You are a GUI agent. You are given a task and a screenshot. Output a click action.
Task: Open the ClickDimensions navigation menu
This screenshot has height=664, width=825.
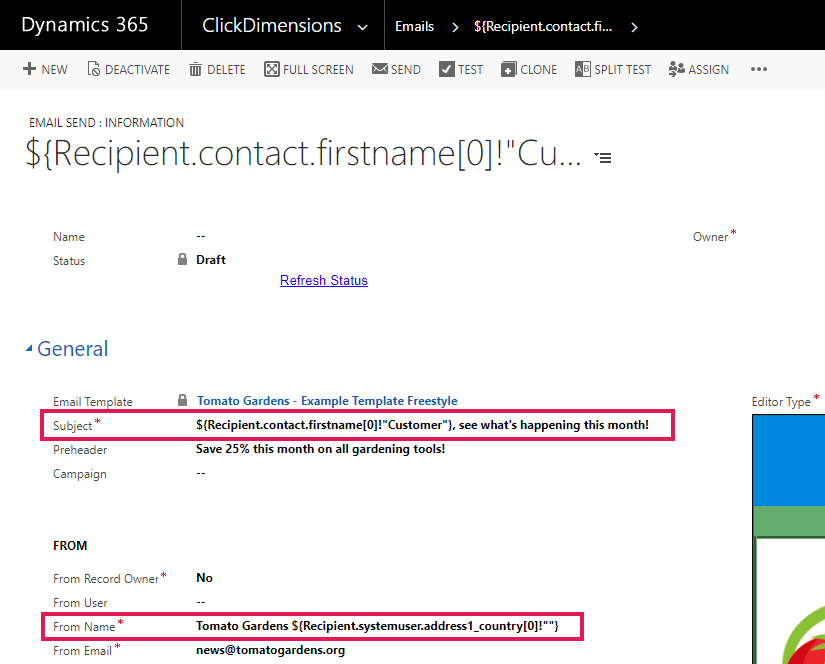click(271, 25)
